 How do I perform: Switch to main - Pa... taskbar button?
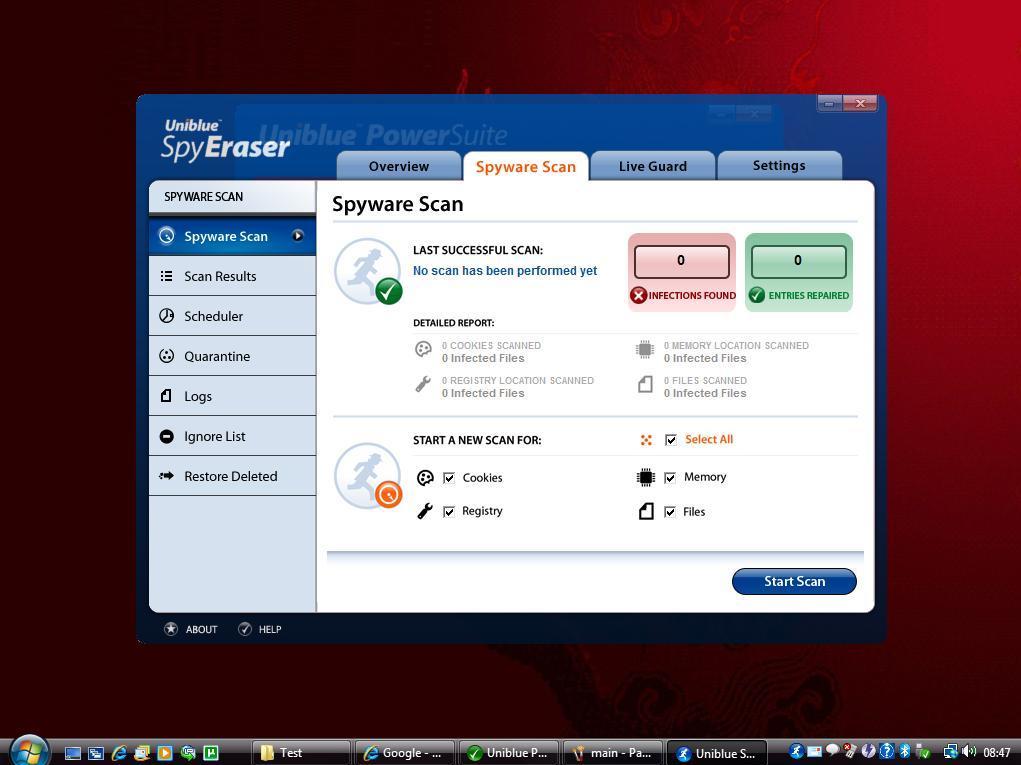(612, 753)
